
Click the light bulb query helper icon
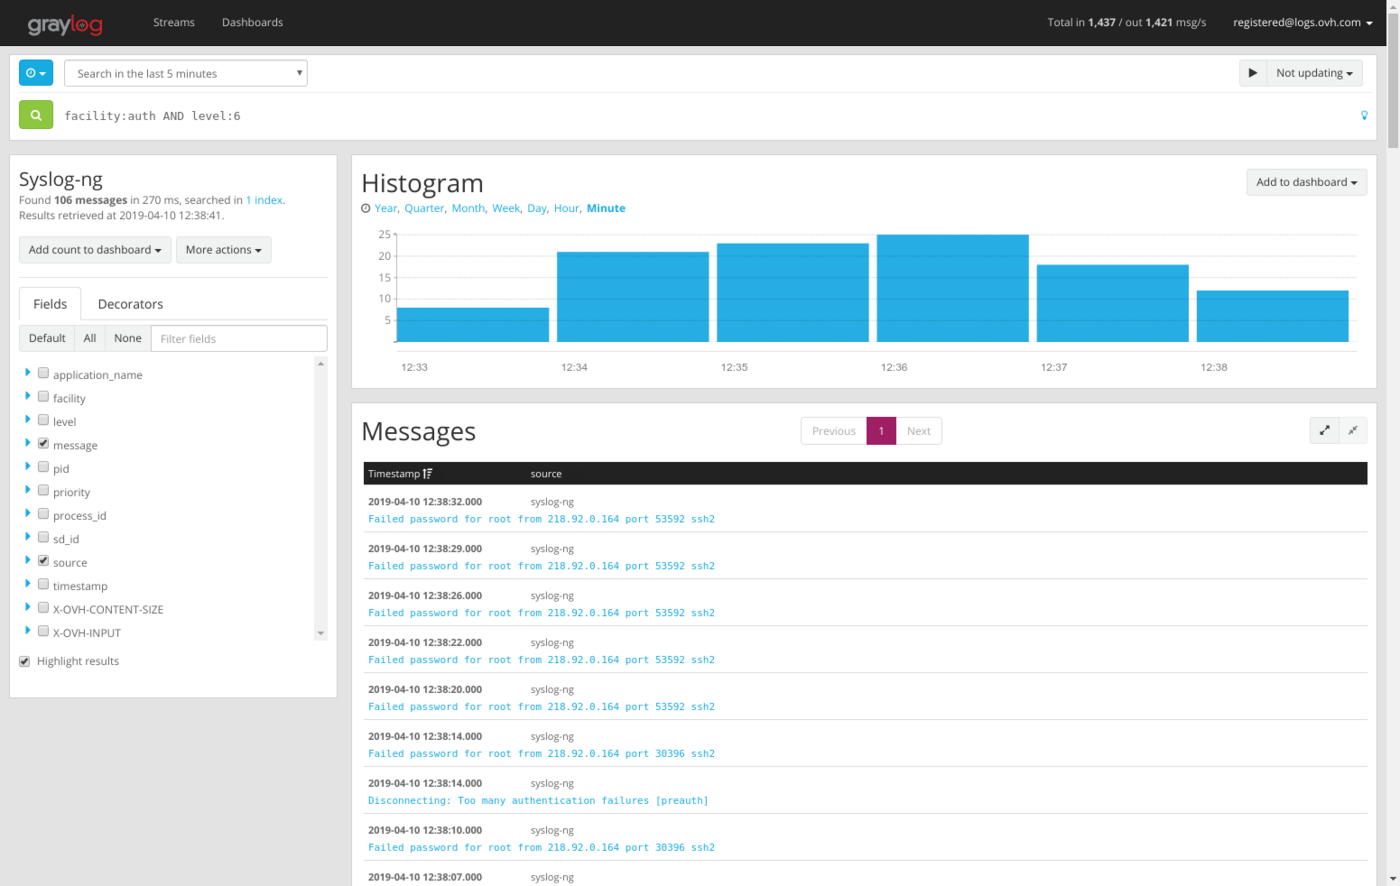[x=1364, y=115]
